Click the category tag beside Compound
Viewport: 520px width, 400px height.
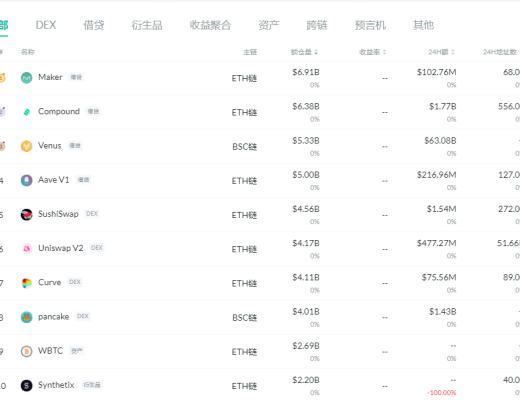93,111
